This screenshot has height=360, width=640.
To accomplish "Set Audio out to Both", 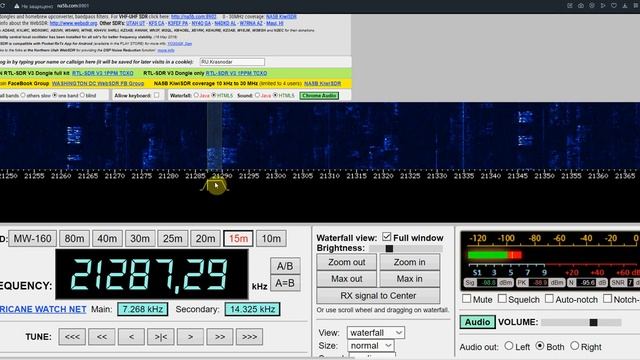I will (x=540, y=346).
